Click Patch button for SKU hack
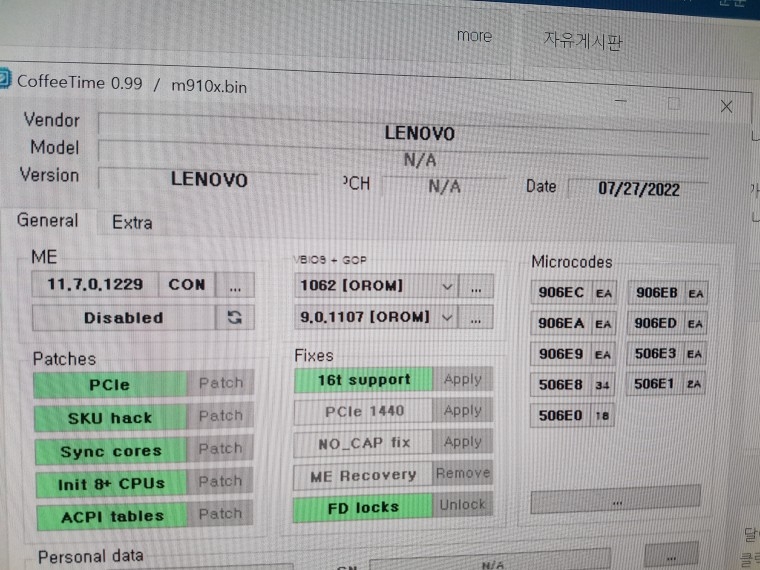The image size is (760, 570). tap(221, 416)
